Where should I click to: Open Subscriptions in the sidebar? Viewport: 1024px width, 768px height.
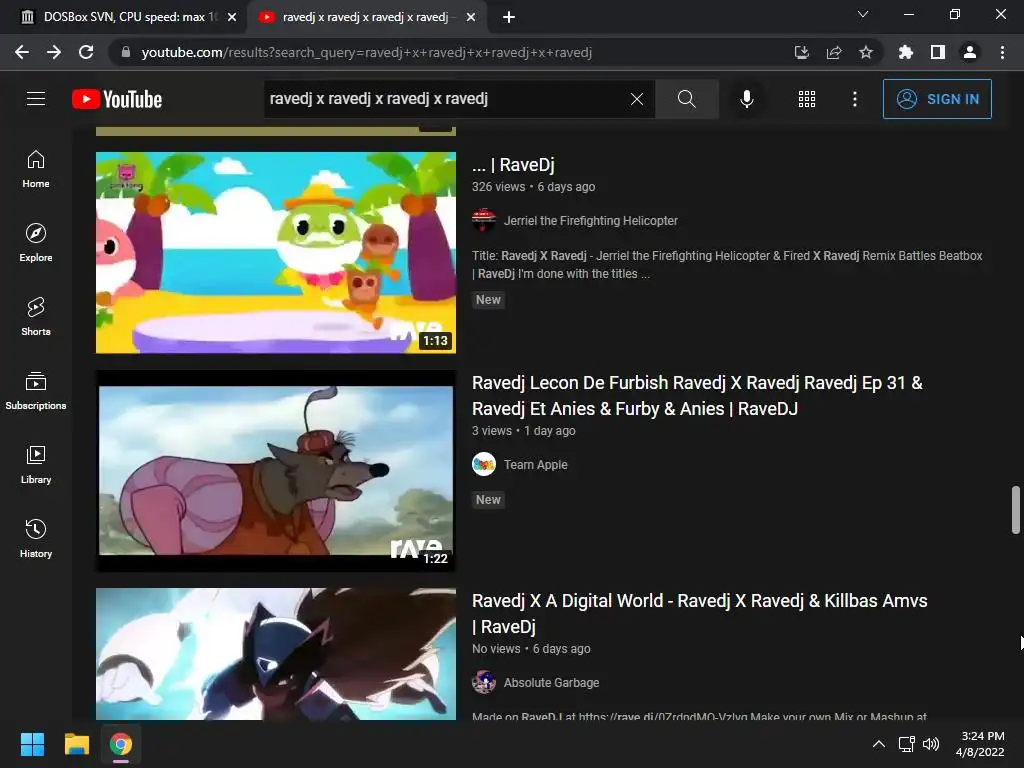tap(36, 391)
